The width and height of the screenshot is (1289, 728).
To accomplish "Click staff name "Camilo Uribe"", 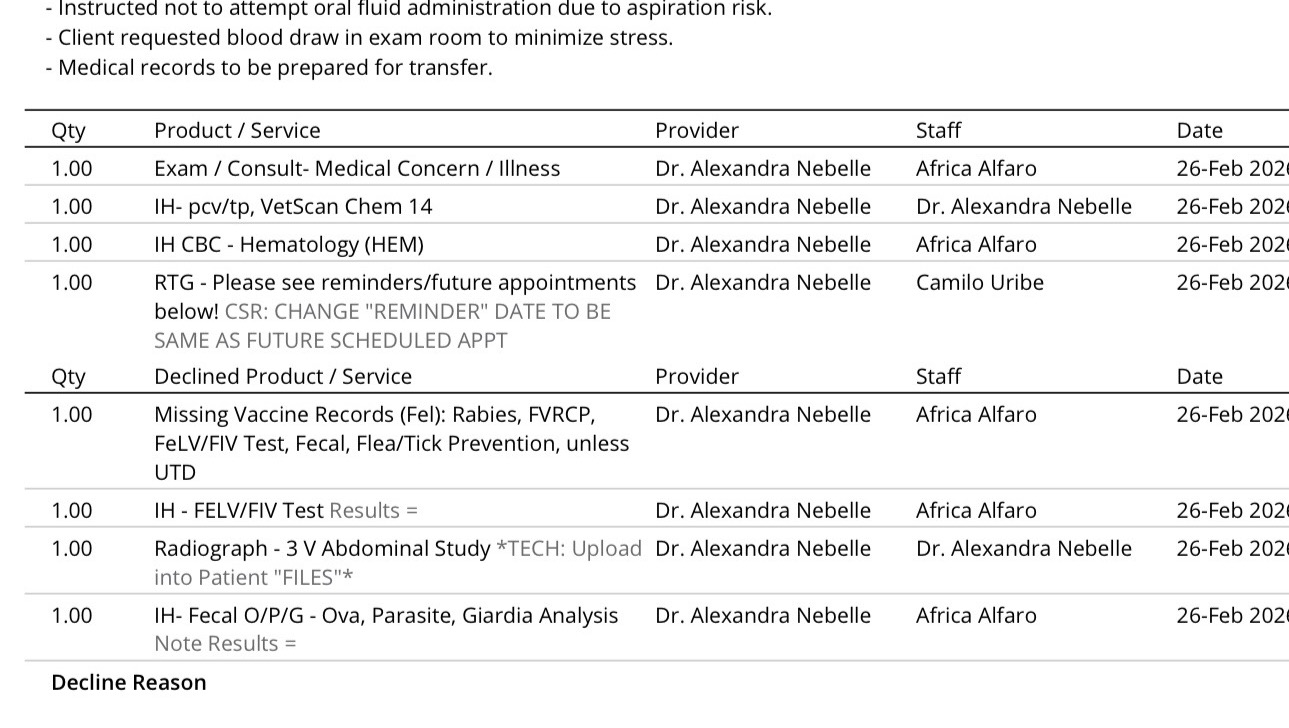I will pos(979,283).
